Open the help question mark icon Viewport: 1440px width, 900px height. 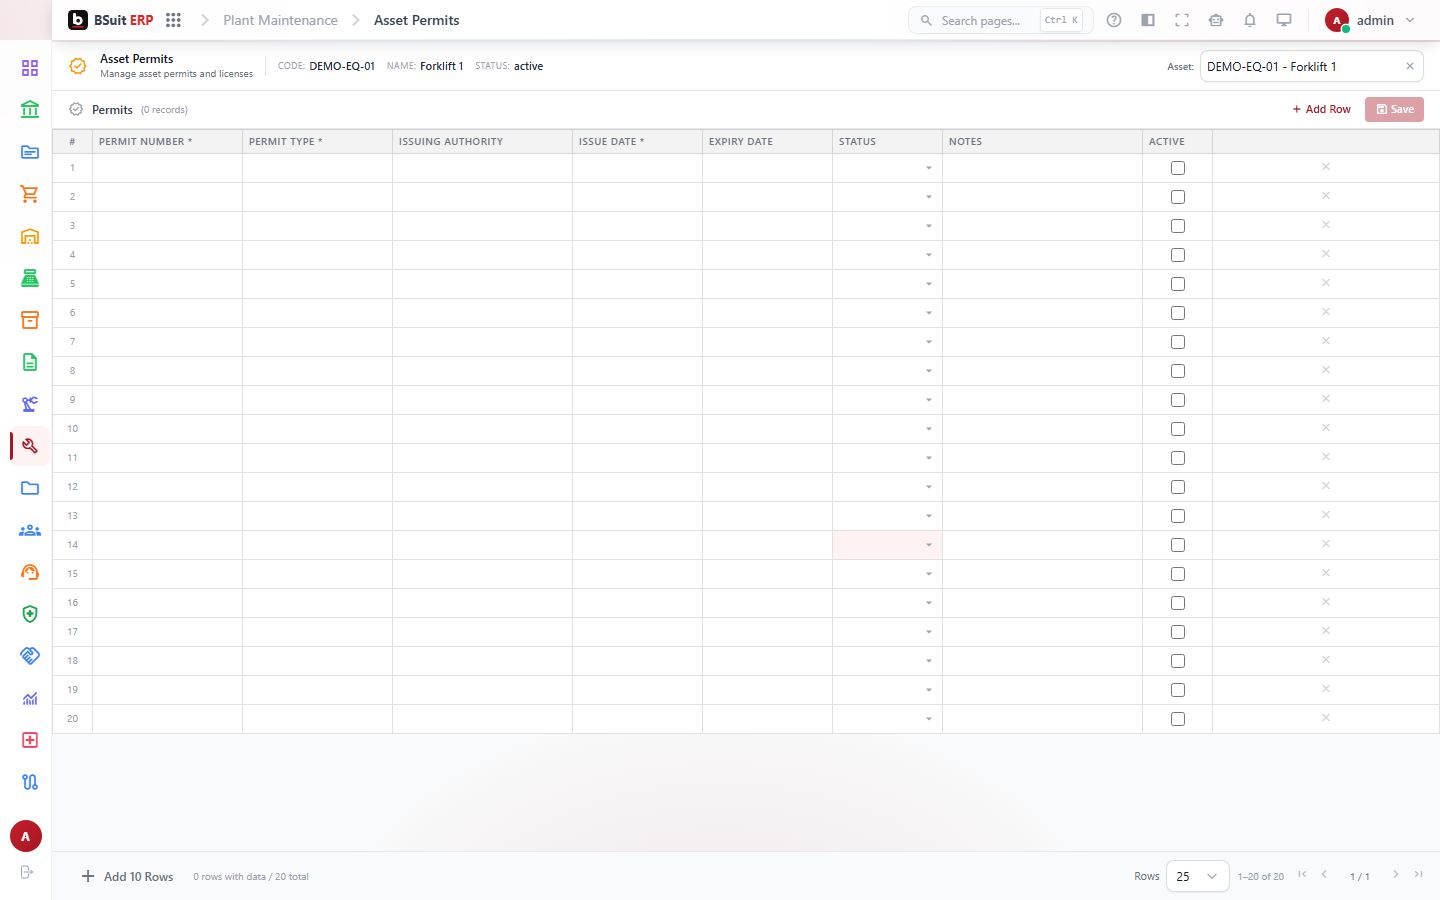pos(1114,20)
